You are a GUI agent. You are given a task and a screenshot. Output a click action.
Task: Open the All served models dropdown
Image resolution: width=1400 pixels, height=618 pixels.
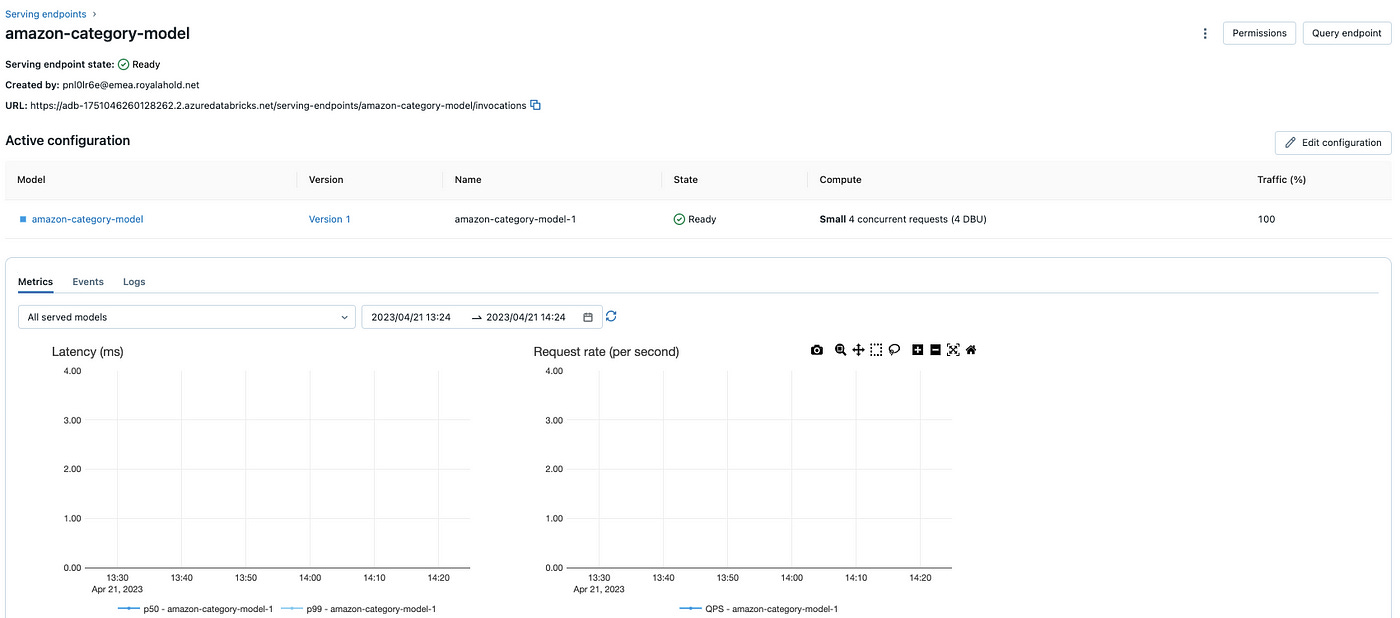tap(186, 317)
